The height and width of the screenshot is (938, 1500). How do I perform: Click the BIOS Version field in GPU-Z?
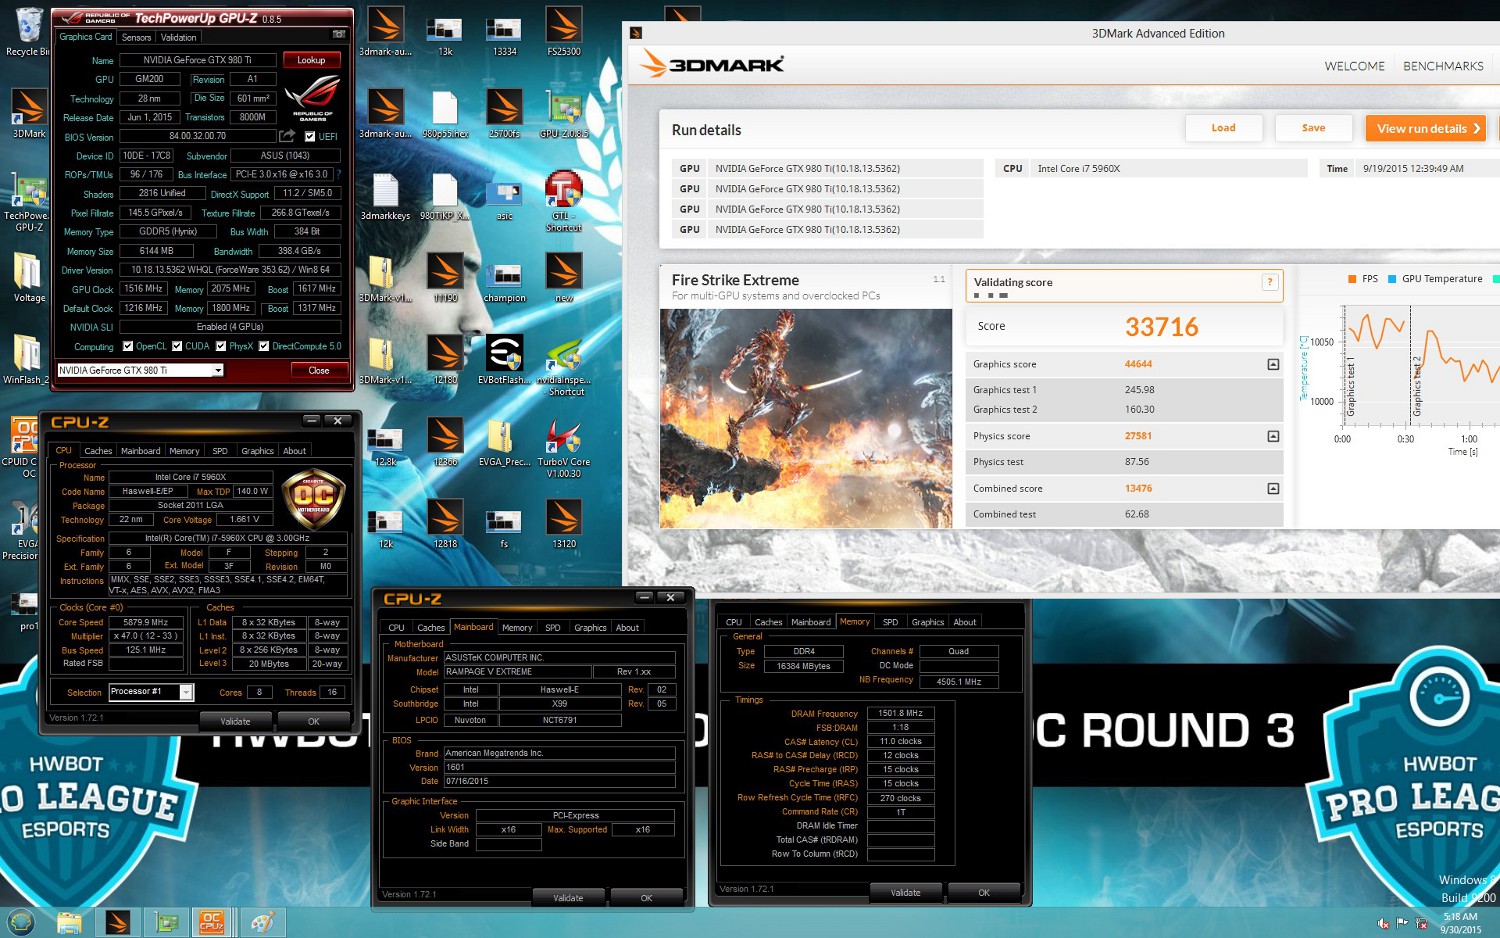(x=197, y=136)
